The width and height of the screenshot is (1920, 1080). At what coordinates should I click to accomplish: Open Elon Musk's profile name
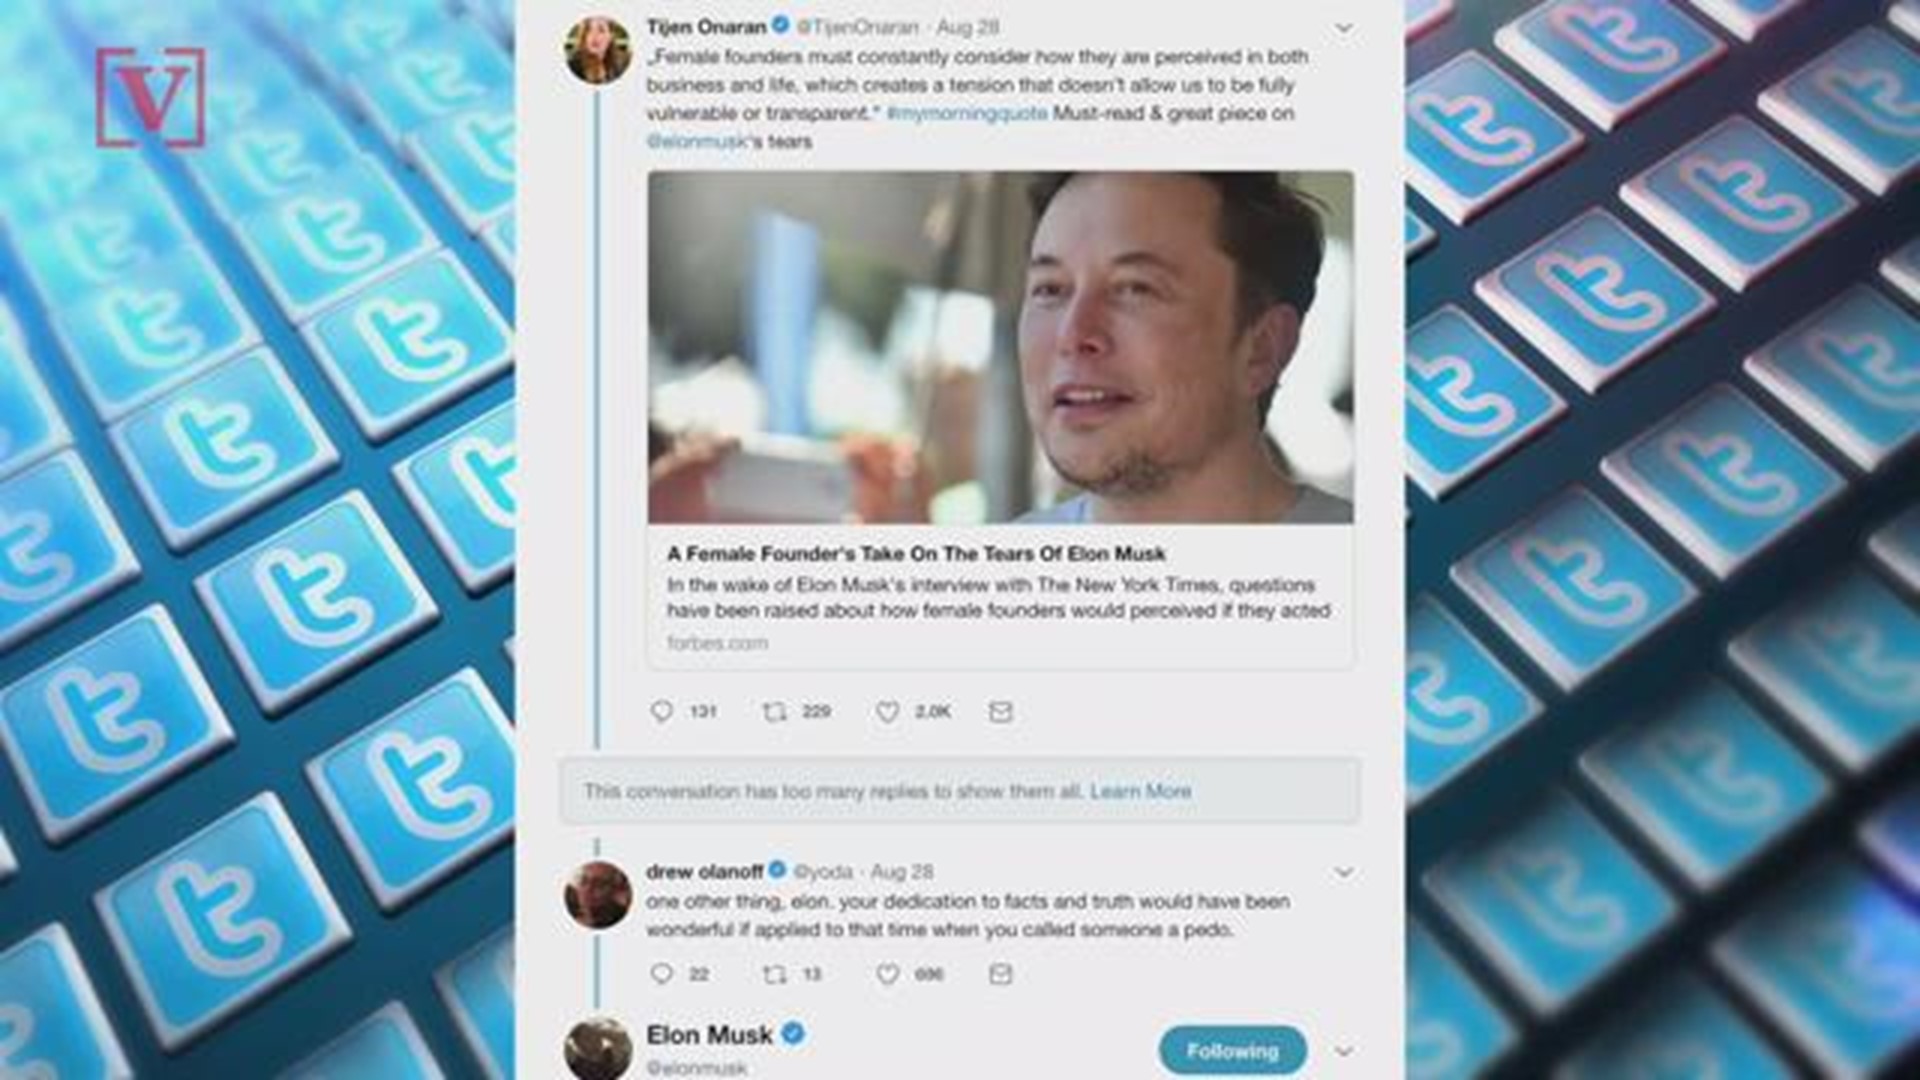coord(710,1035)
